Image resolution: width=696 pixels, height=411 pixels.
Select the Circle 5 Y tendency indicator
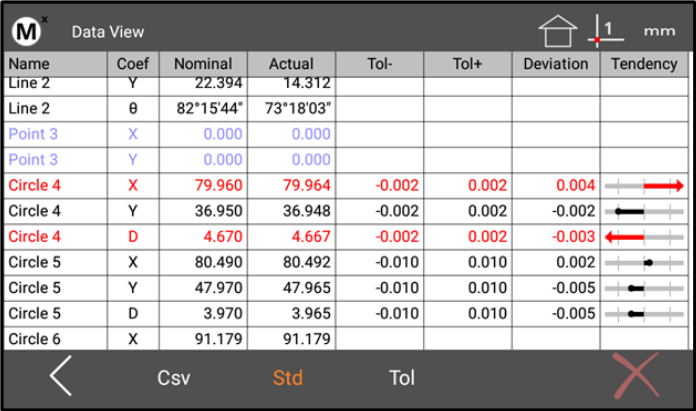coord(644,288)
